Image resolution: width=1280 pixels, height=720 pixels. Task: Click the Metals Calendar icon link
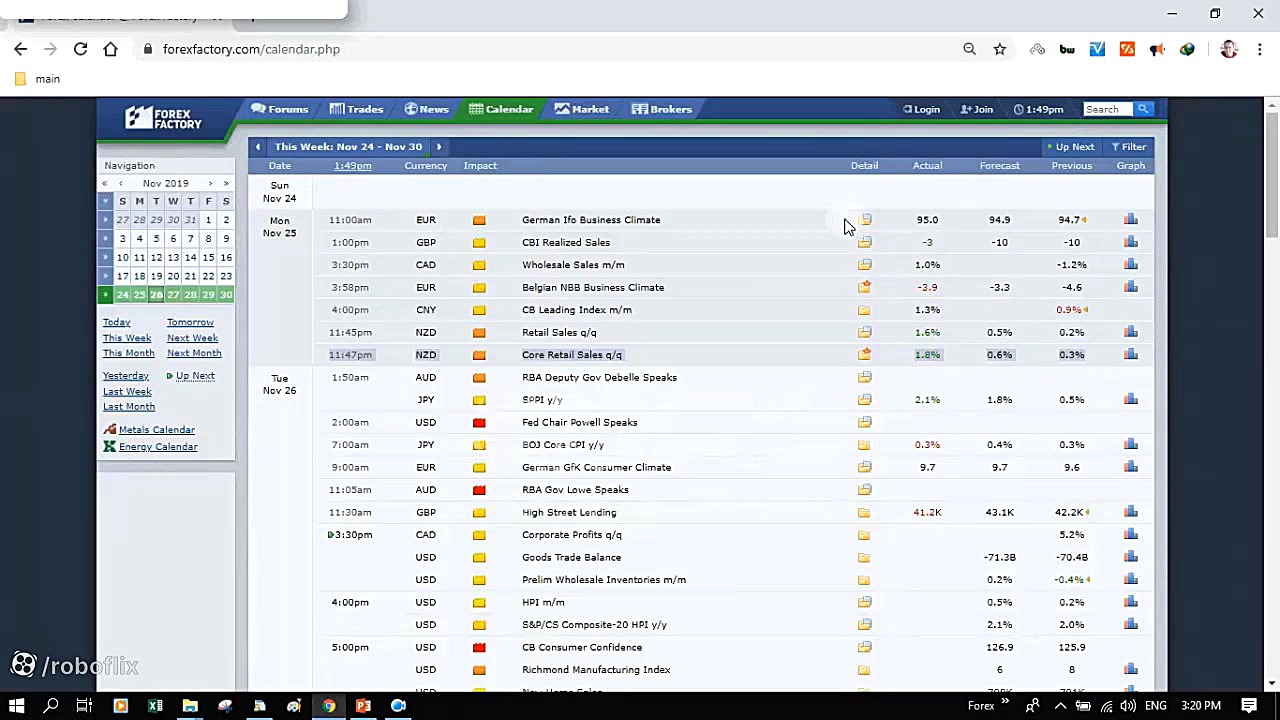[110, 430]
